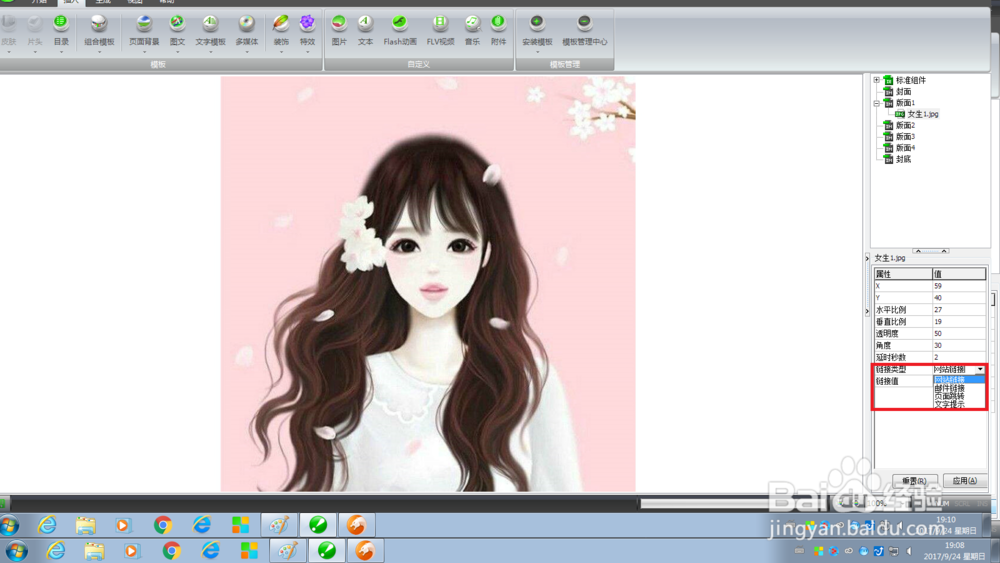Screen dimensions: 1000x563
Task: Open Paint in the upper taskbar
Action: pyautogui.click(x=279, y=525)
